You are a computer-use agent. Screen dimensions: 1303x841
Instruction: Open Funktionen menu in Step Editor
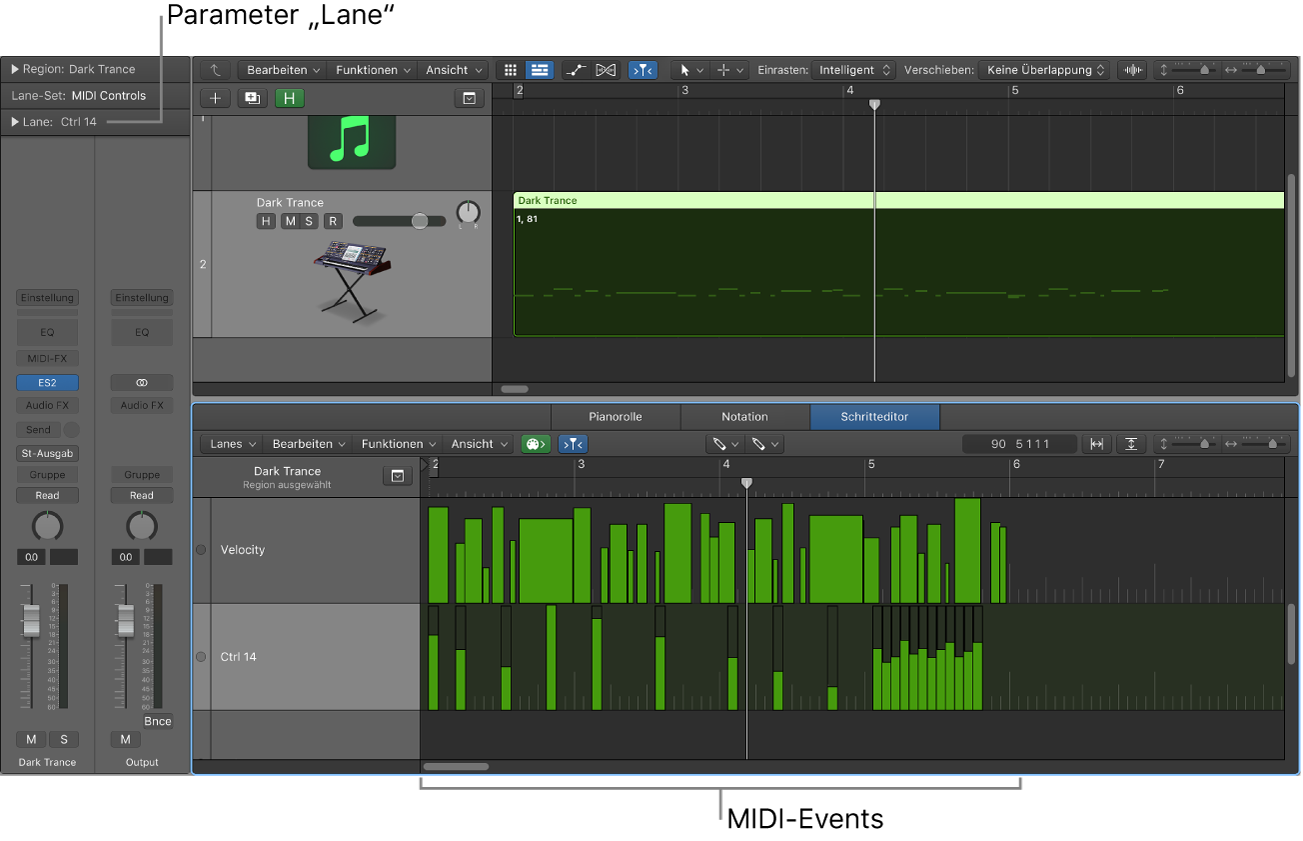pyautogui.click(x=398, y=444)
